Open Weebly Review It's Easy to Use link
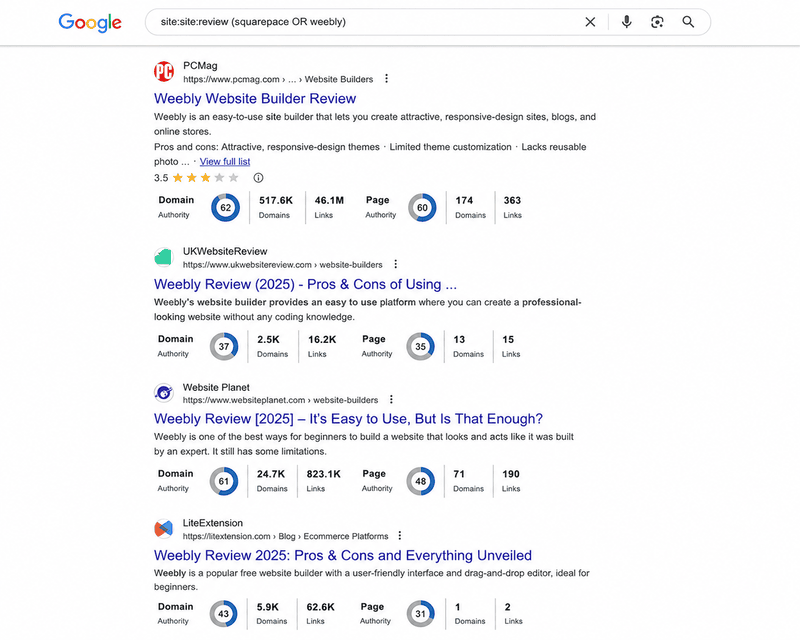 pyautogui.click(x=348, y=419)
